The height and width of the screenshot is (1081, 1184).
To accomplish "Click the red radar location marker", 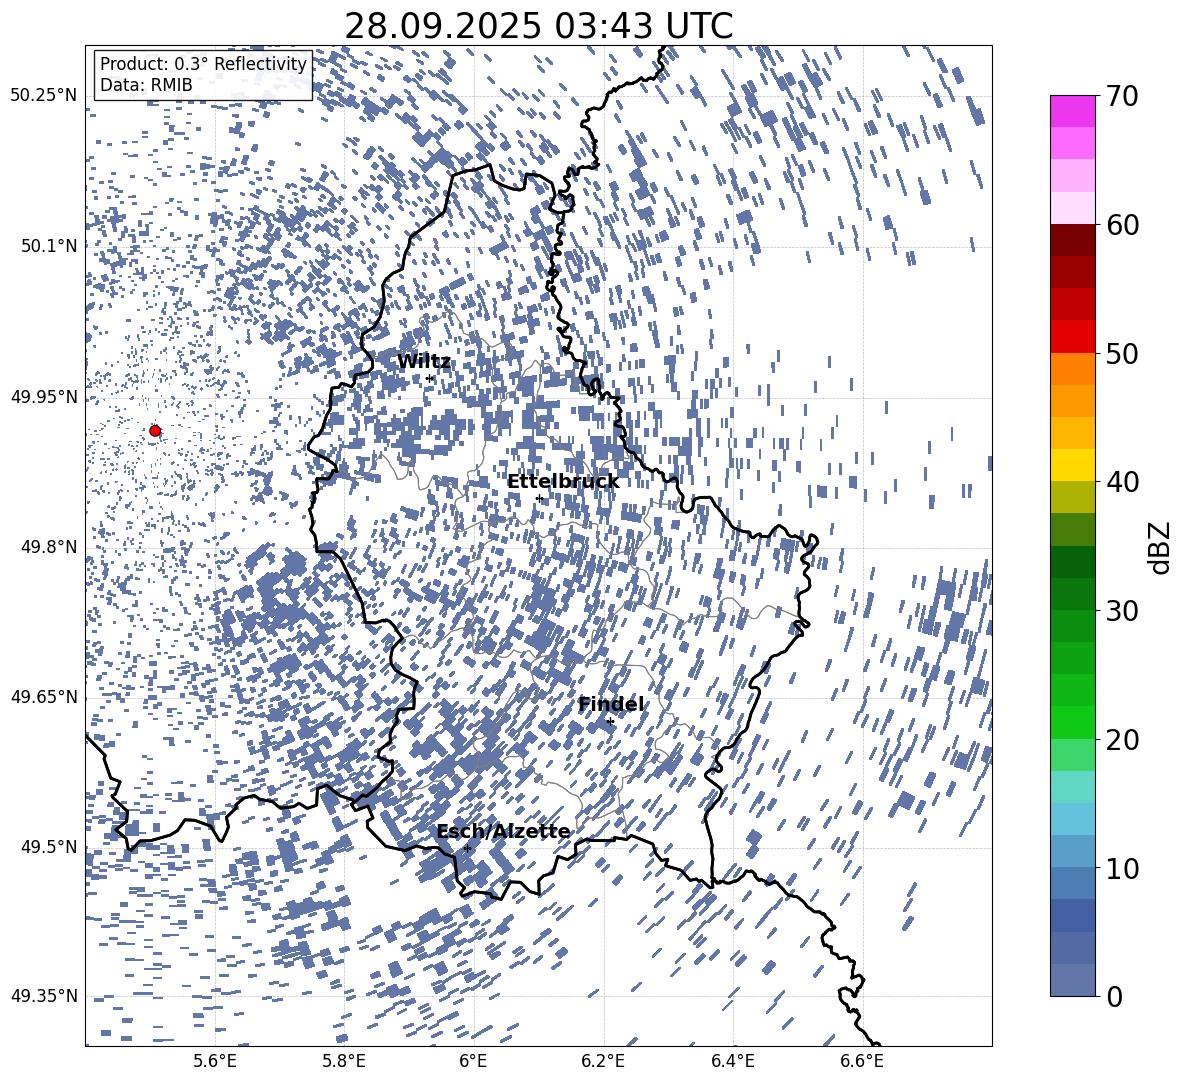I will (155, 430).
